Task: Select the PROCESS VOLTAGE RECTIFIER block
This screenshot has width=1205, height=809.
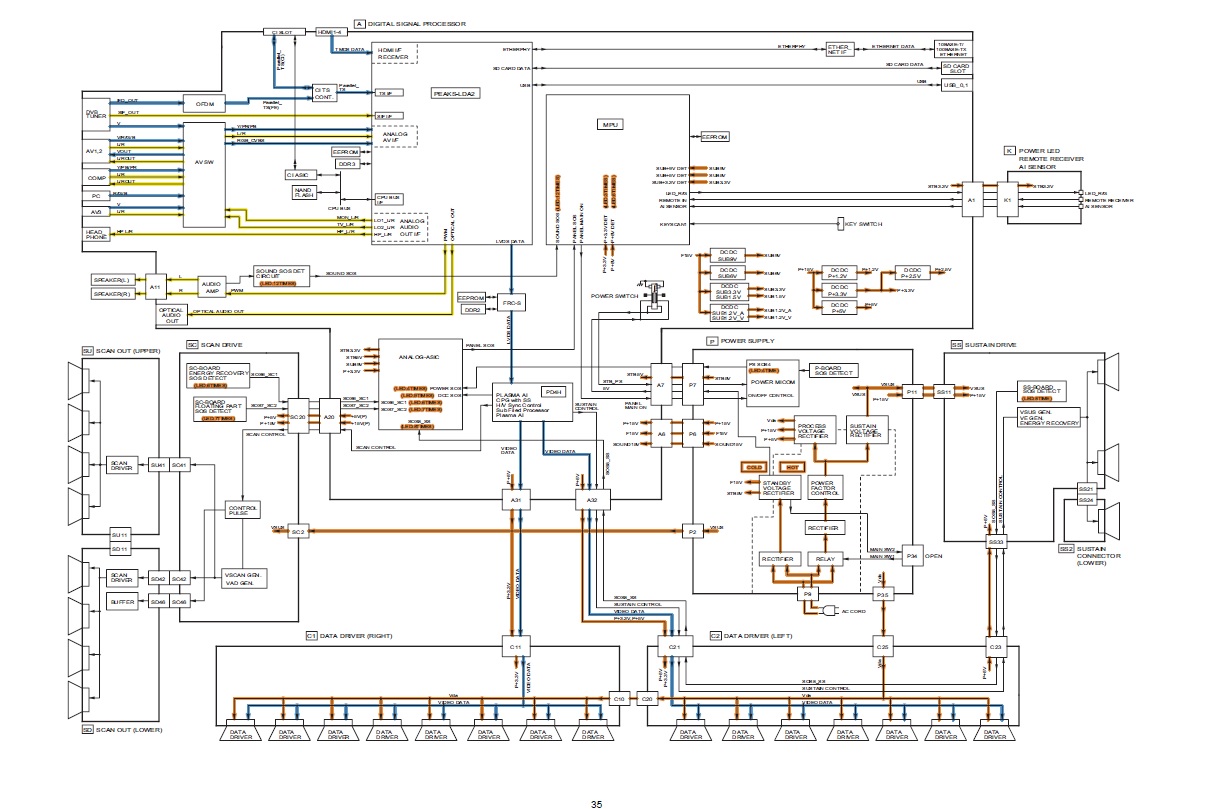Action: 816,430
